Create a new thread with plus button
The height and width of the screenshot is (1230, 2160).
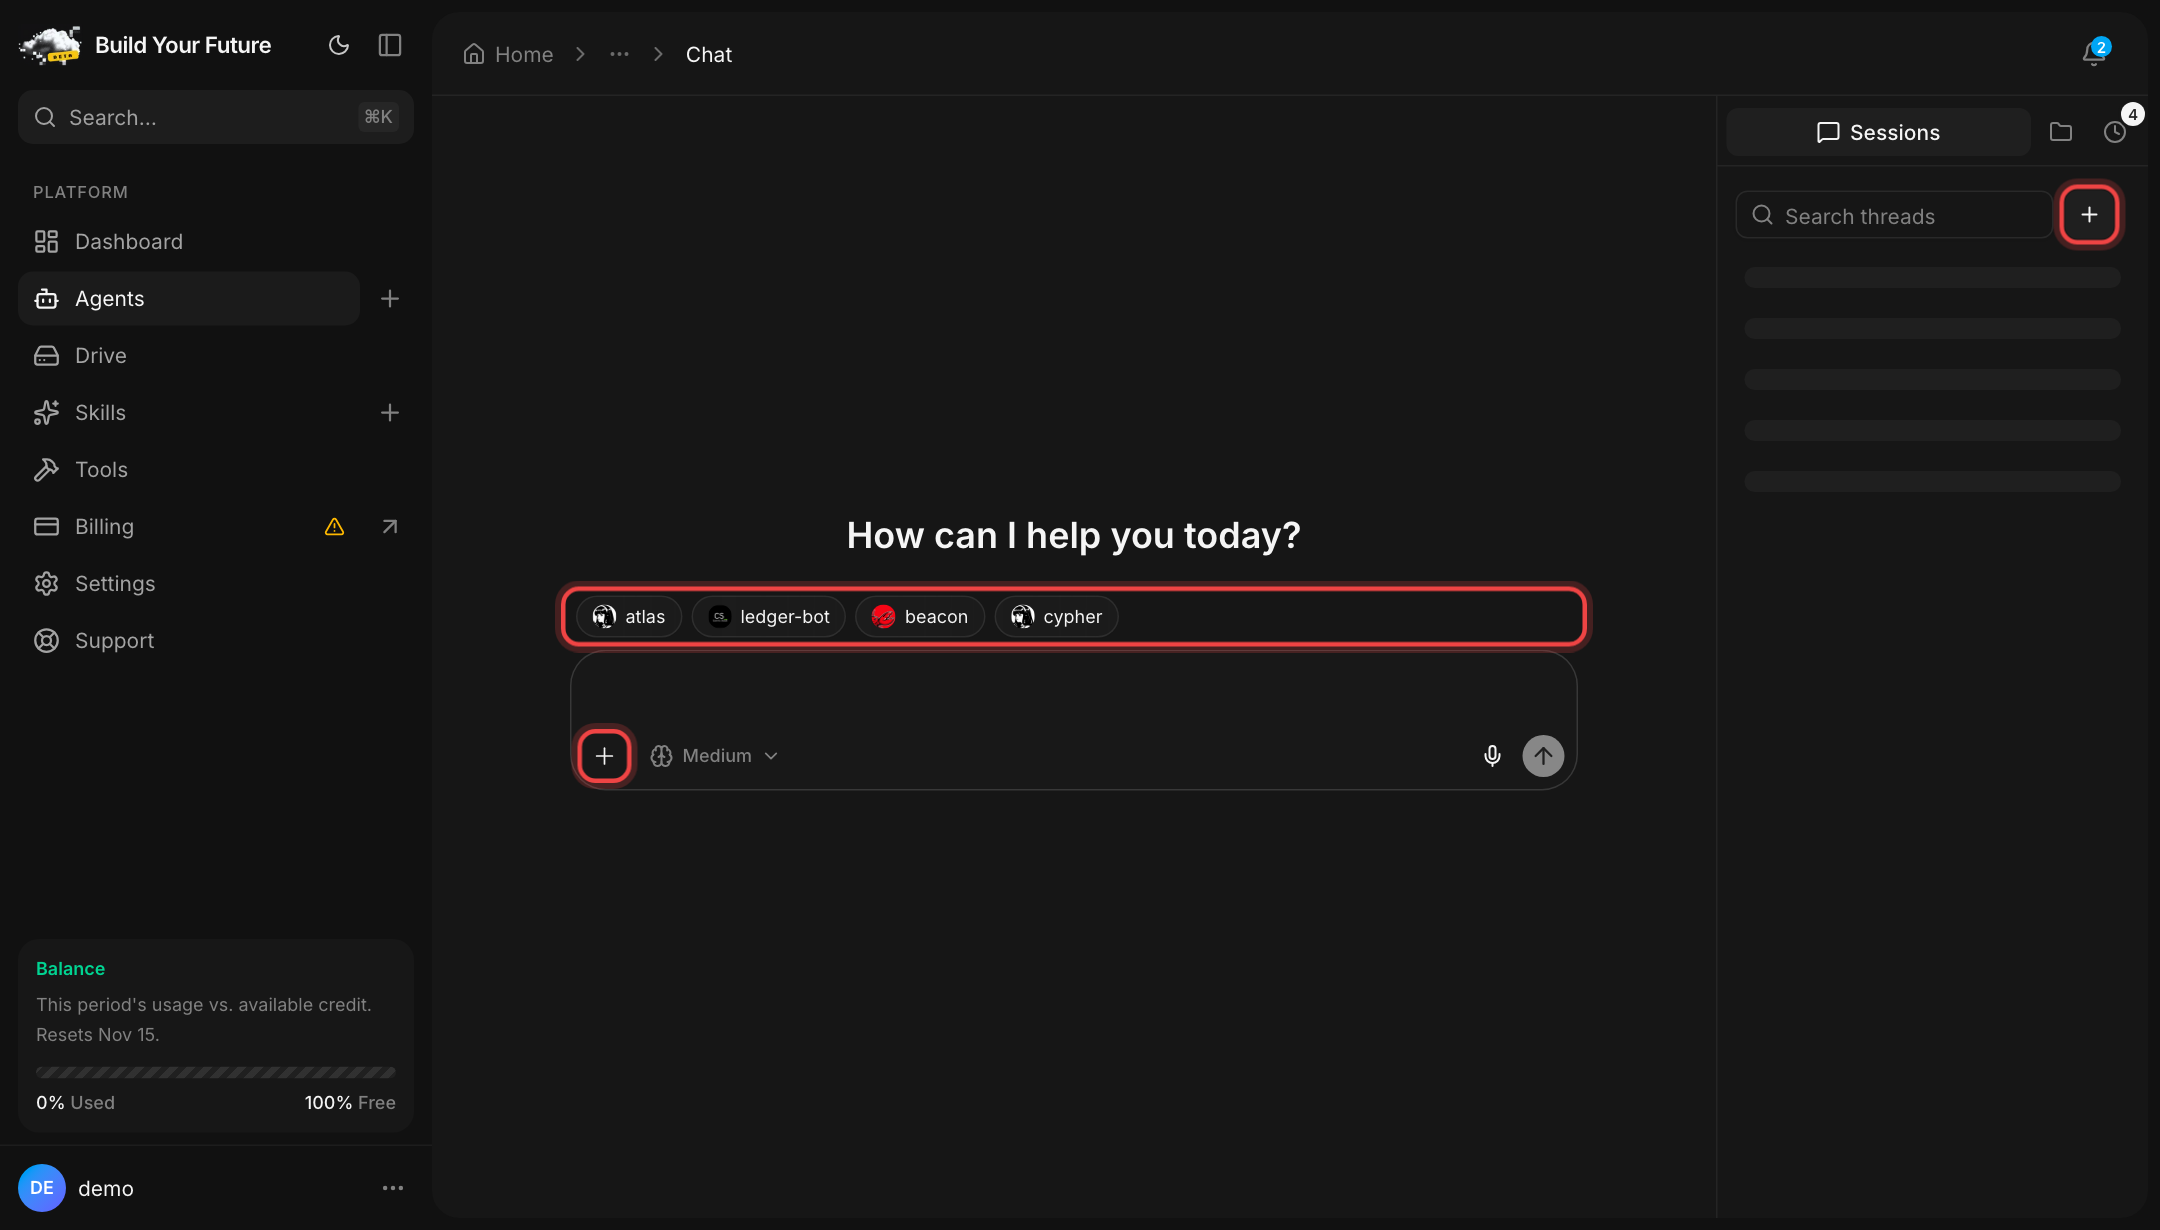tap(2089, 214)
